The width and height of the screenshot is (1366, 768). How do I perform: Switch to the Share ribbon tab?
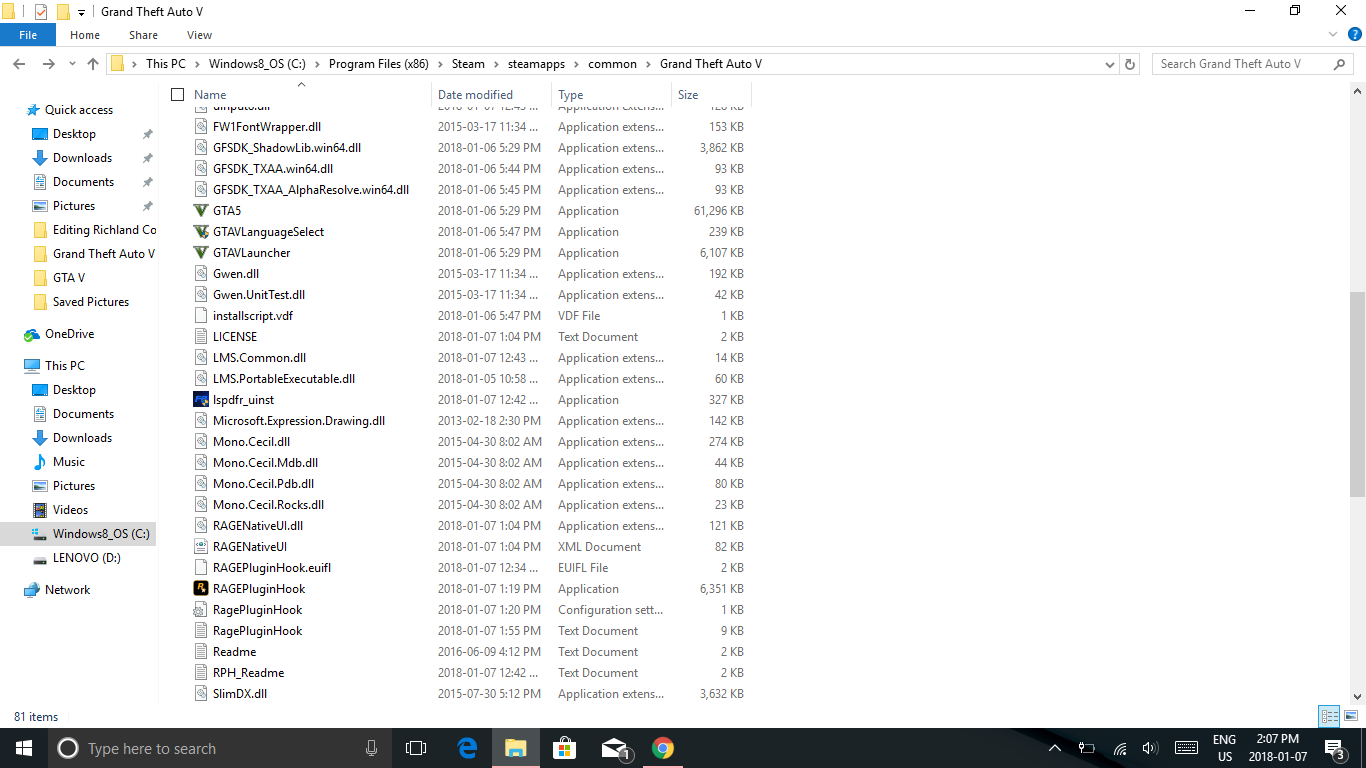click(x=143, y=35)
